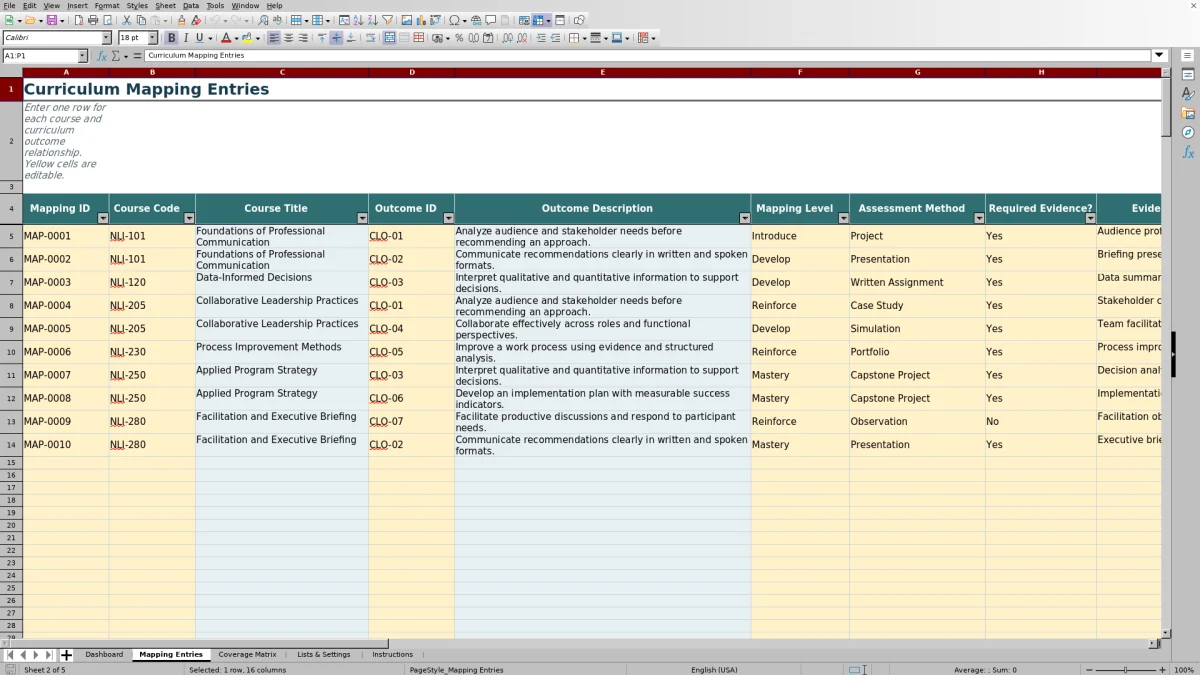Toggle Center Vertically alignment
This screenshot has width=1200, height=675.
click(336, 38)
